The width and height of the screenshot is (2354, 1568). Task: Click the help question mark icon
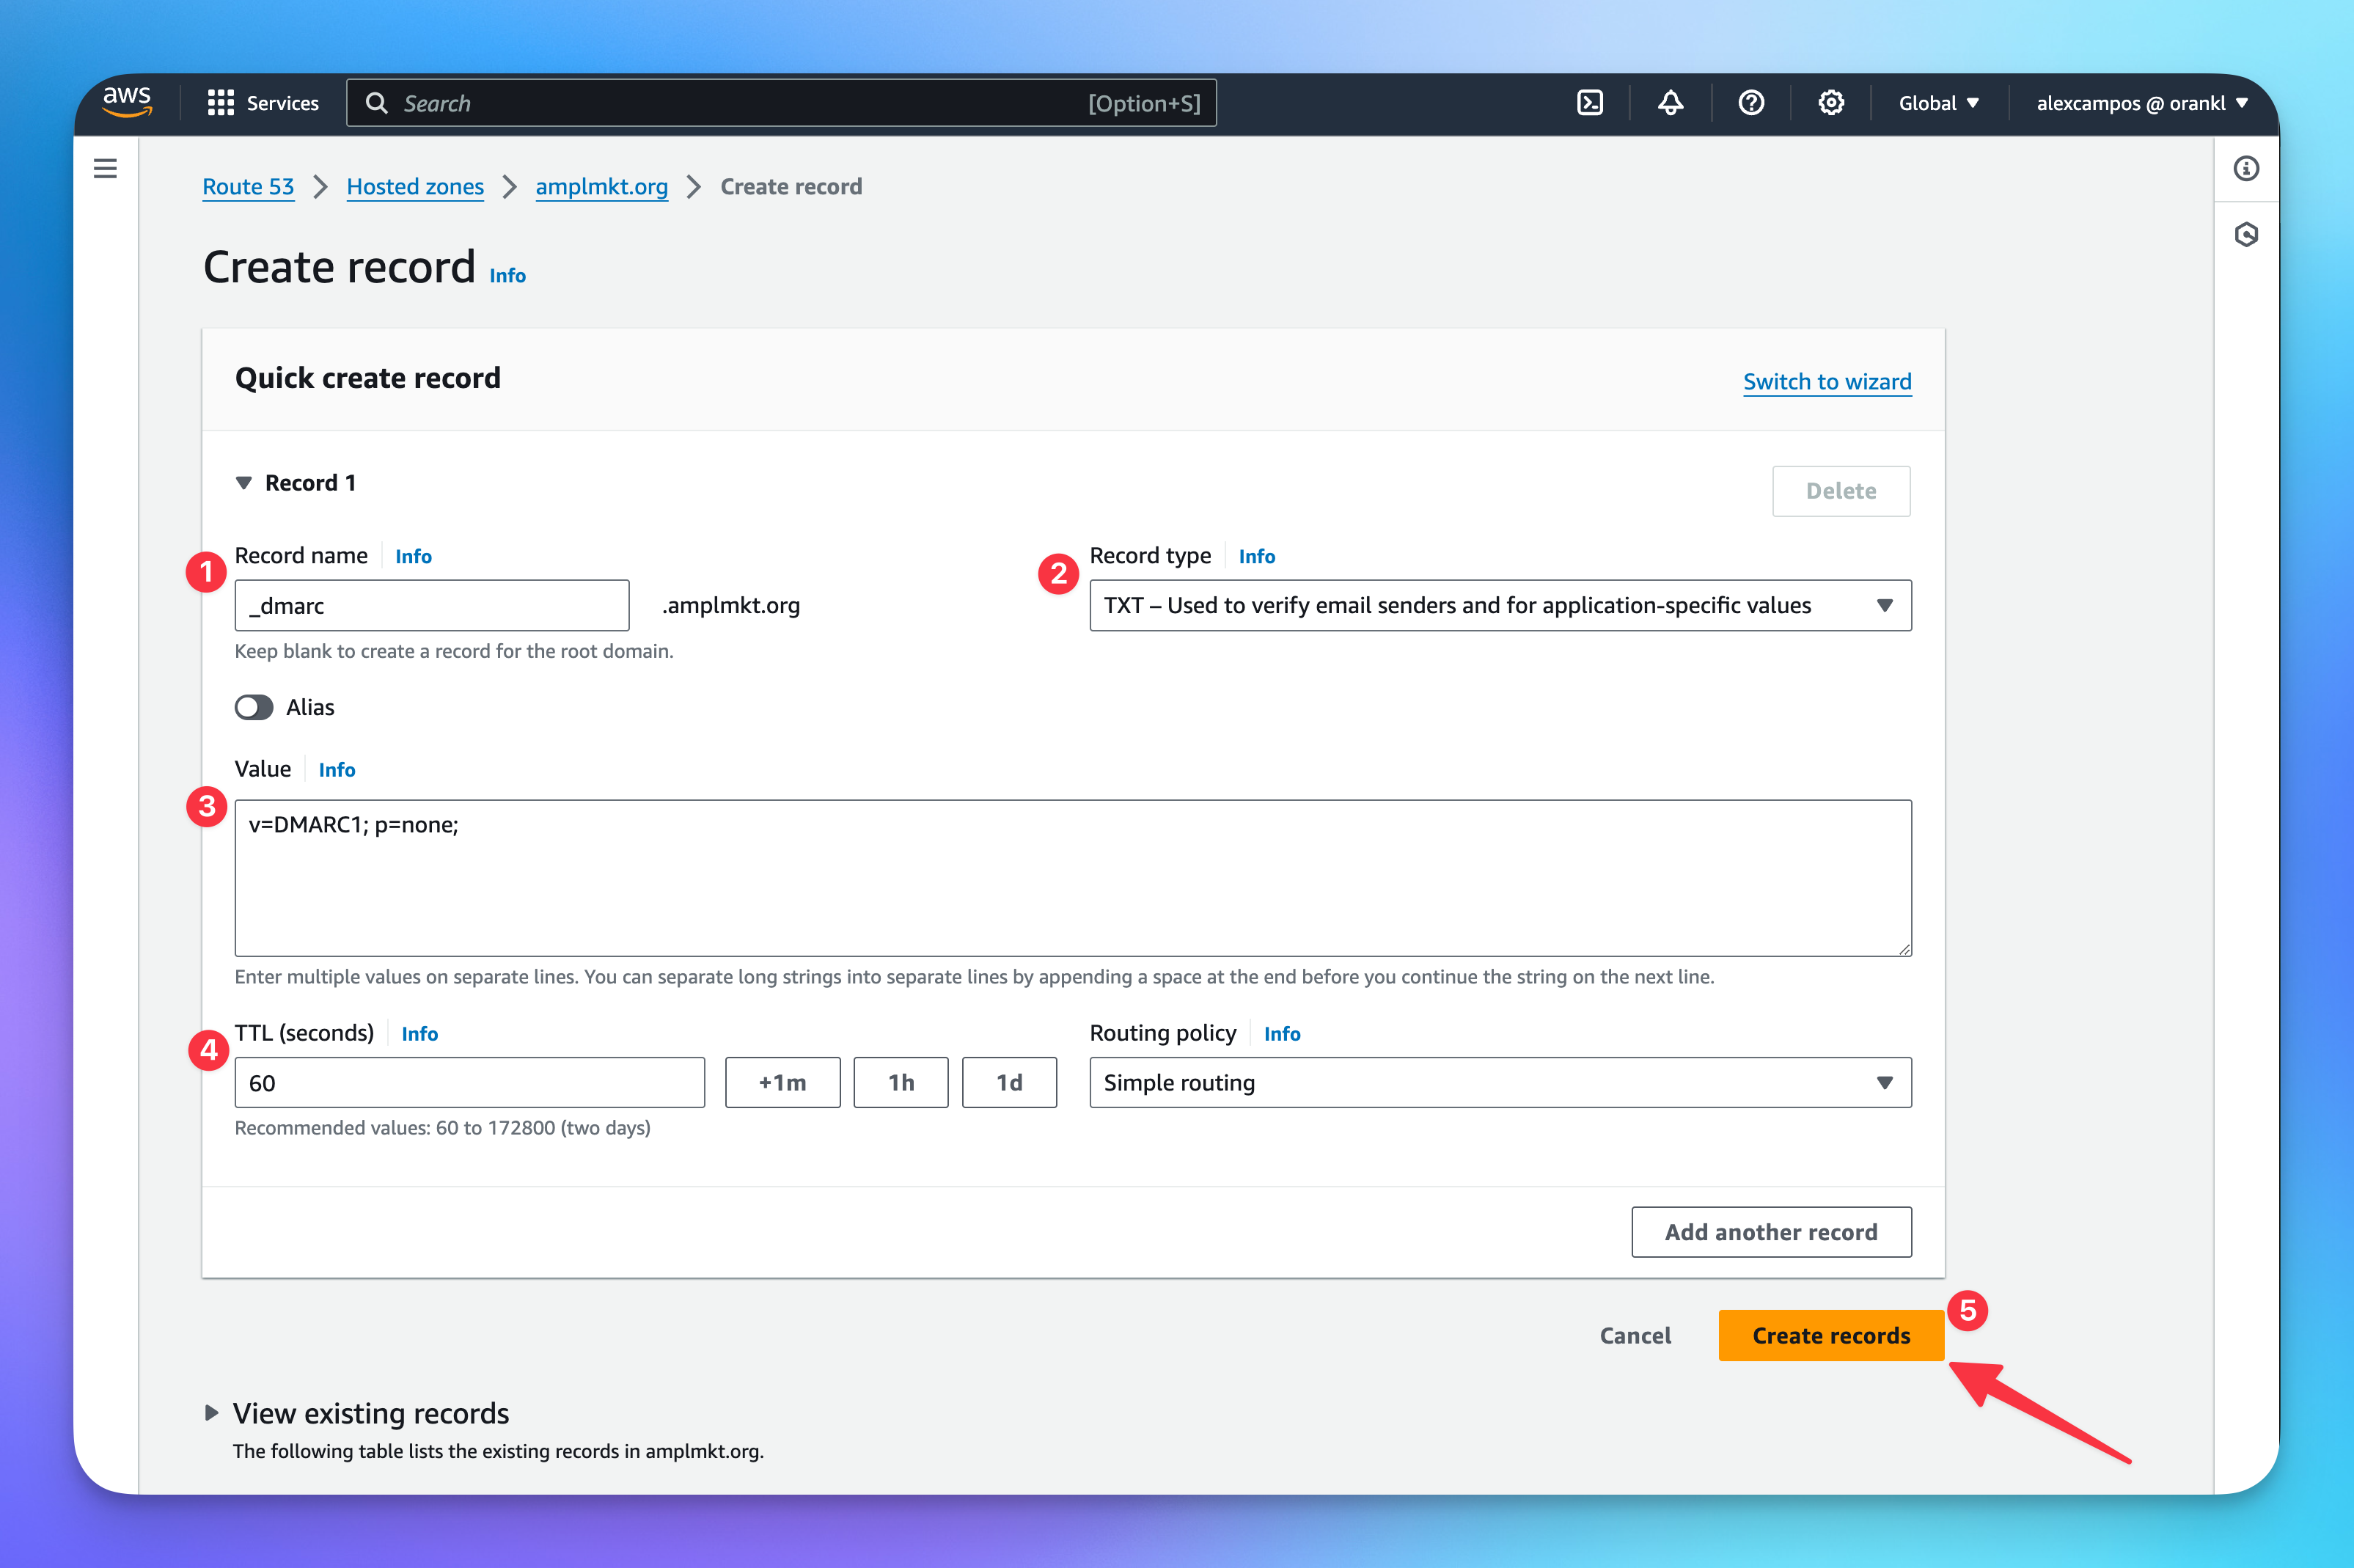(1750, 103)
